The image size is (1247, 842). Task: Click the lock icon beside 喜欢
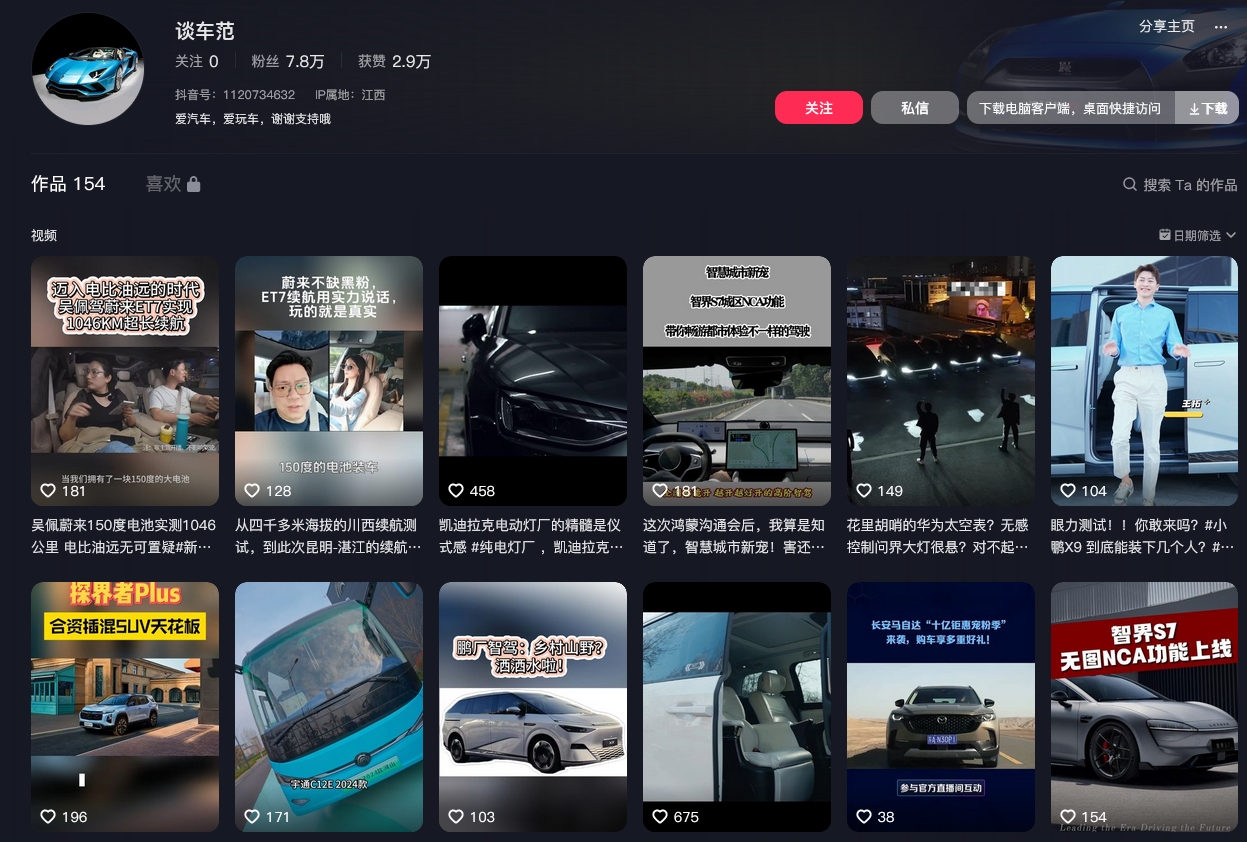coord(194,184)
